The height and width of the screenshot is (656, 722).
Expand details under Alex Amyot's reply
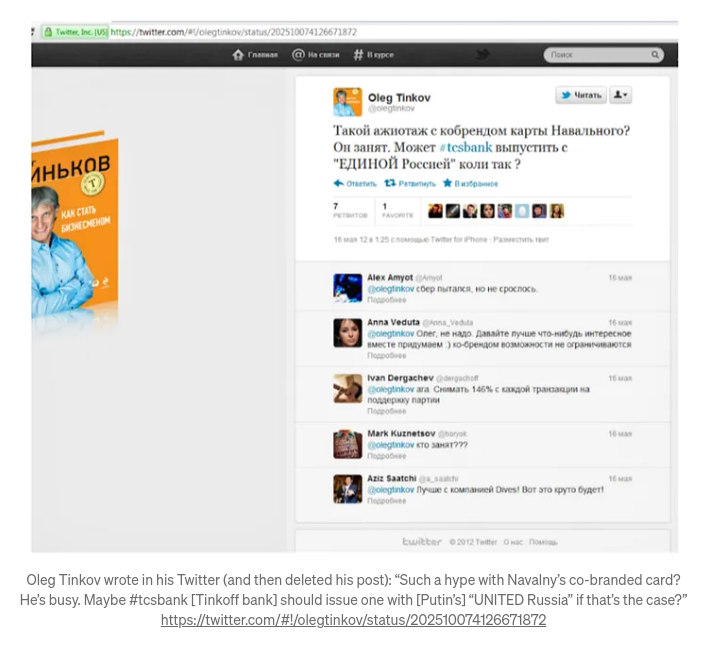pos(386,300)
